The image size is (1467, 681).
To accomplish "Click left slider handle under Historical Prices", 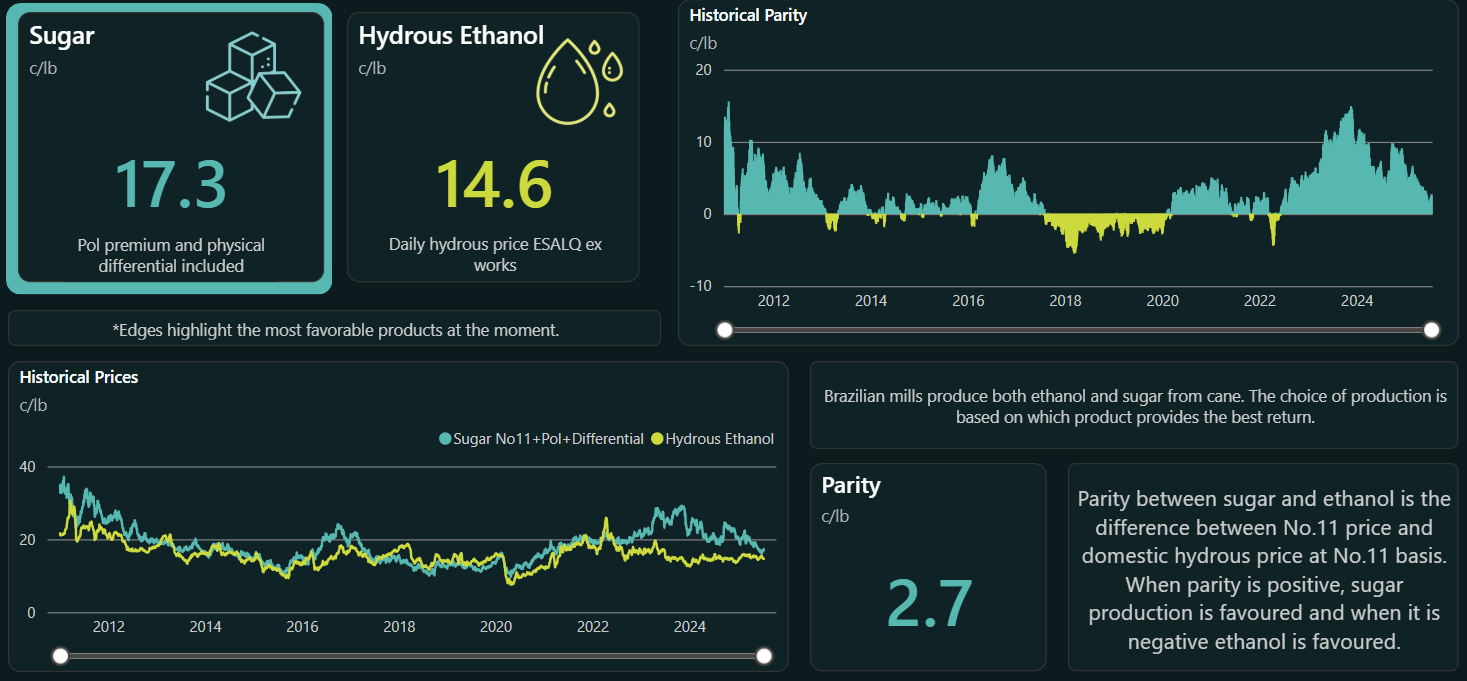I will 61,656.
